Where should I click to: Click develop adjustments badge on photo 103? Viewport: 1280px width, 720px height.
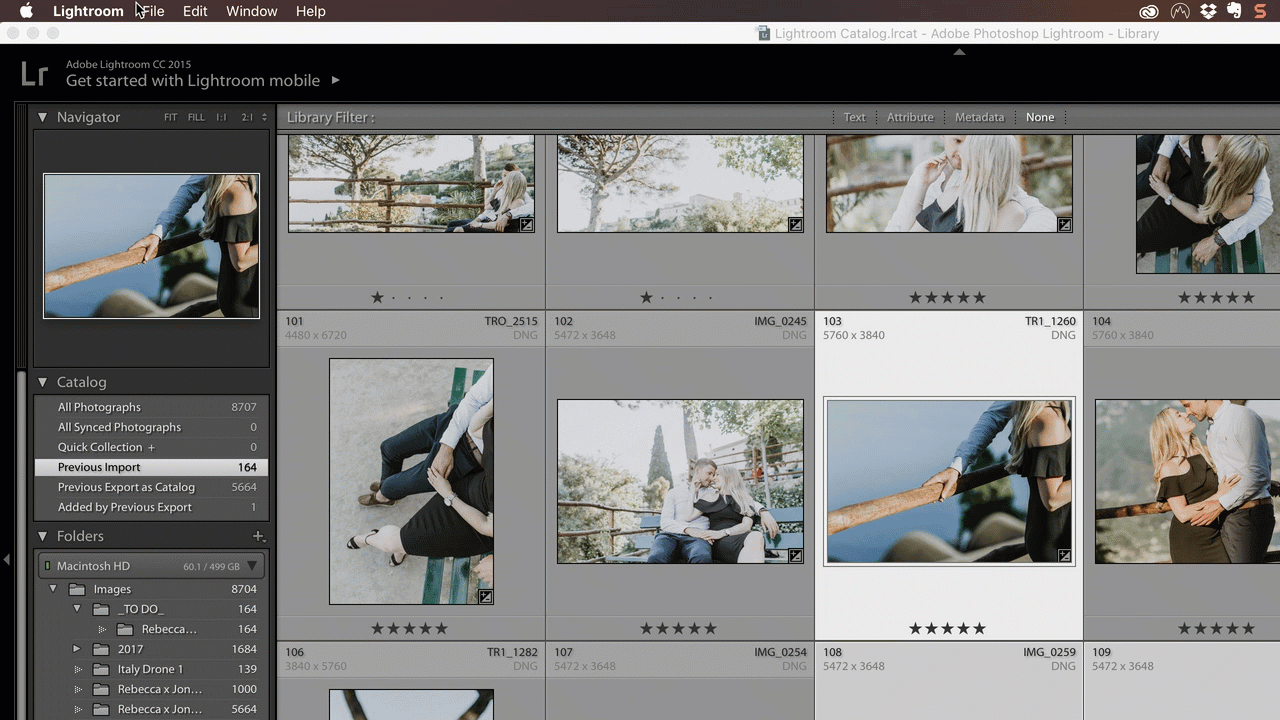pos(1064,556)
